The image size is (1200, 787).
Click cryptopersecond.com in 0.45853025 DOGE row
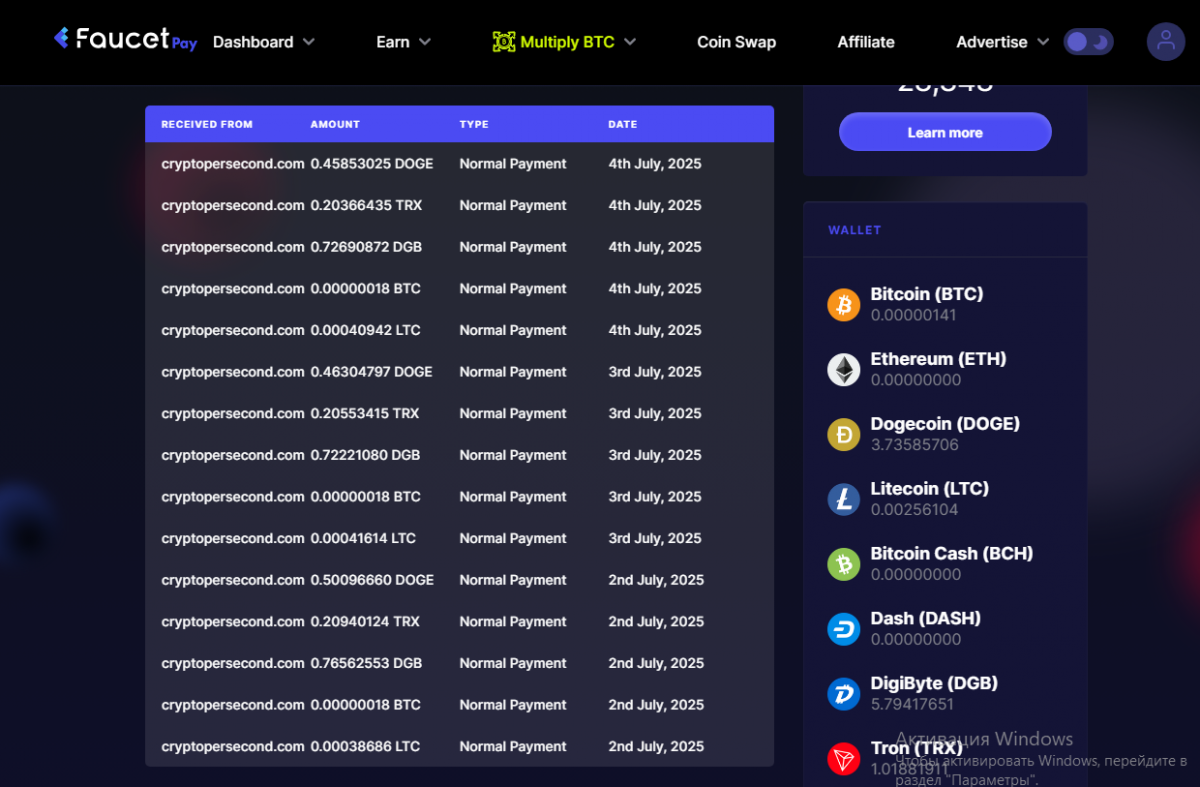click(x=233, y=164)
